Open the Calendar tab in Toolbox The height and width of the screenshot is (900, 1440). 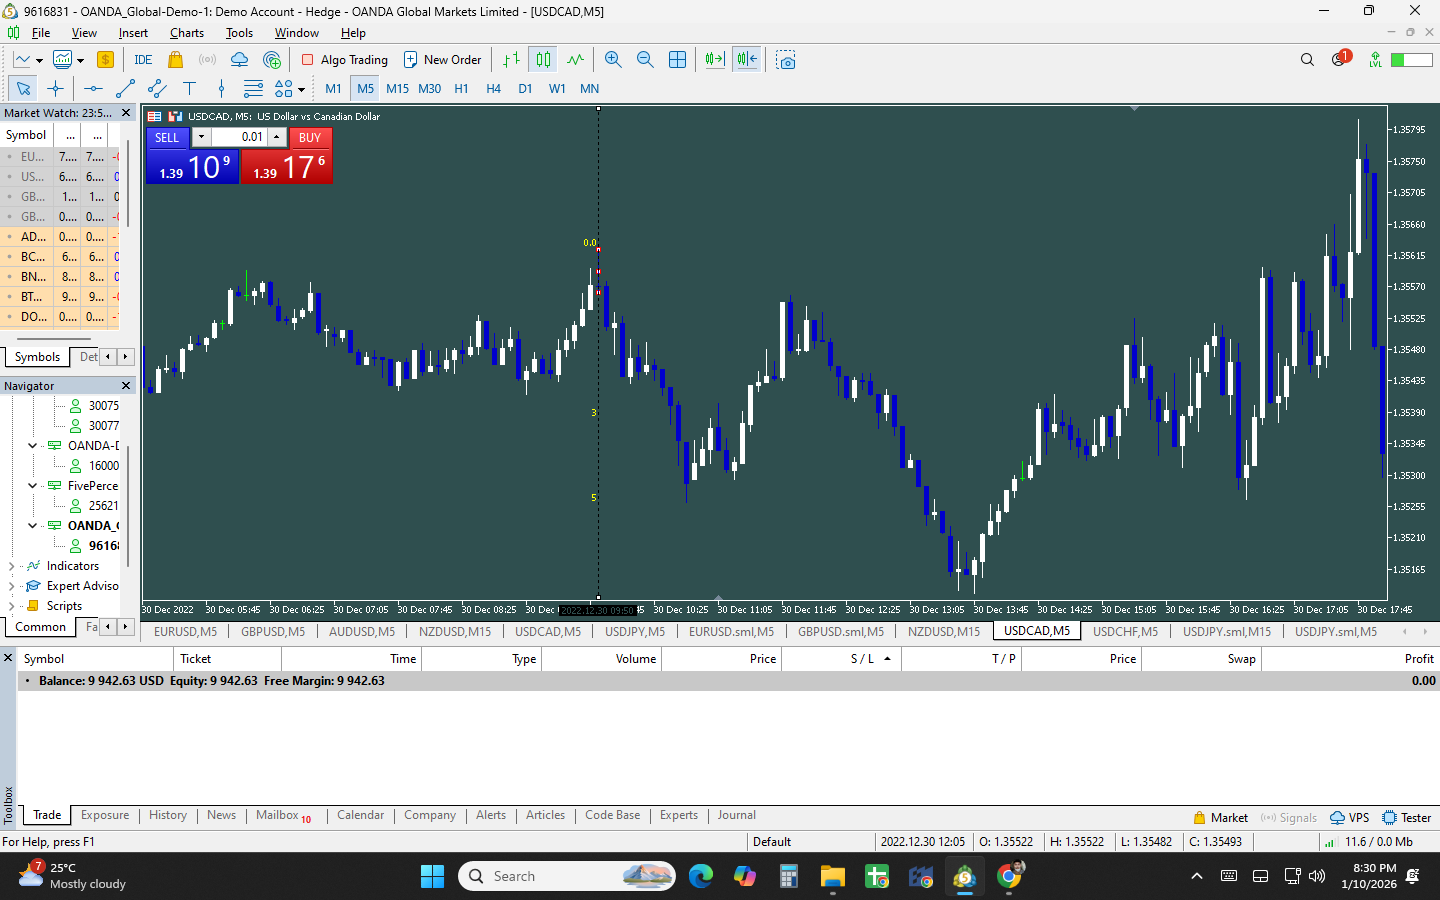(x=360, y=816)
